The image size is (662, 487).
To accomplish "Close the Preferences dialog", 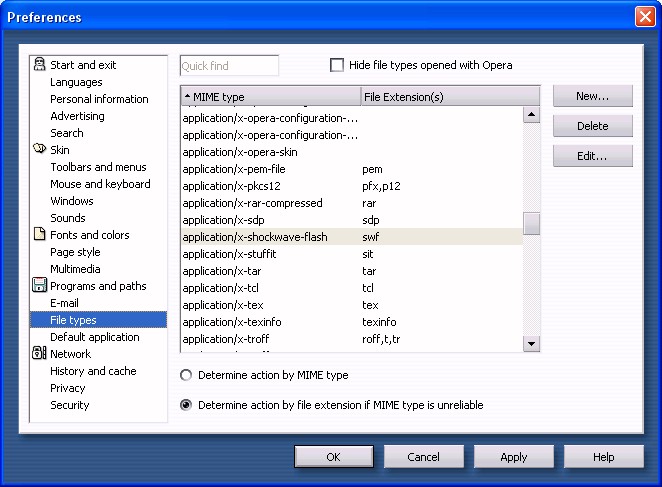I will click(x=645, y=17).
